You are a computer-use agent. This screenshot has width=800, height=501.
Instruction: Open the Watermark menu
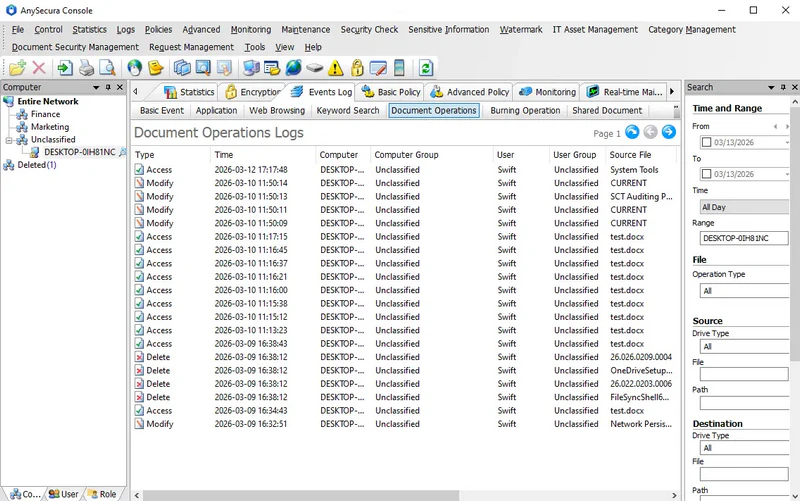(x=521, y=30)
